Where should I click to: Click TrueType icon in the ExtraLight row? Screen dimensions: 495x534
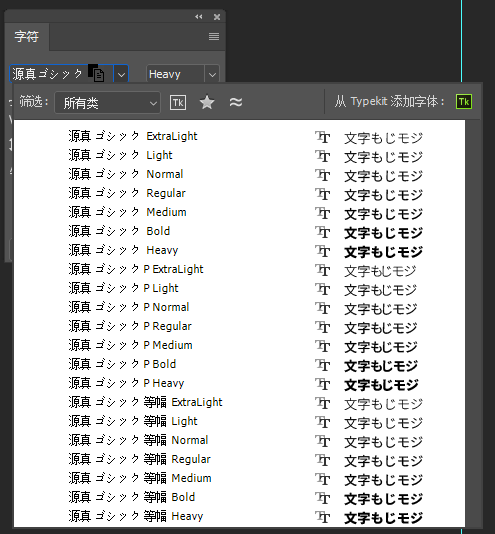point(323,137)
